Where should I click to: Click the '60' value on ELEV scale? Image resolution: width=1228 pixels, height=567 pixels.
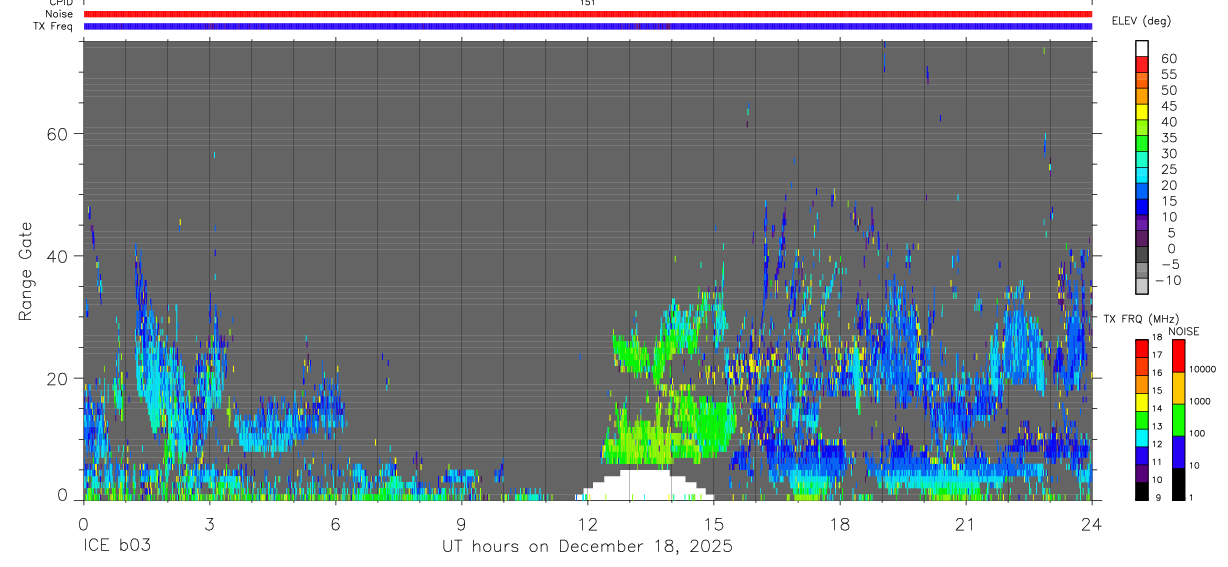pyautogui.click(x=1168, y=59)
